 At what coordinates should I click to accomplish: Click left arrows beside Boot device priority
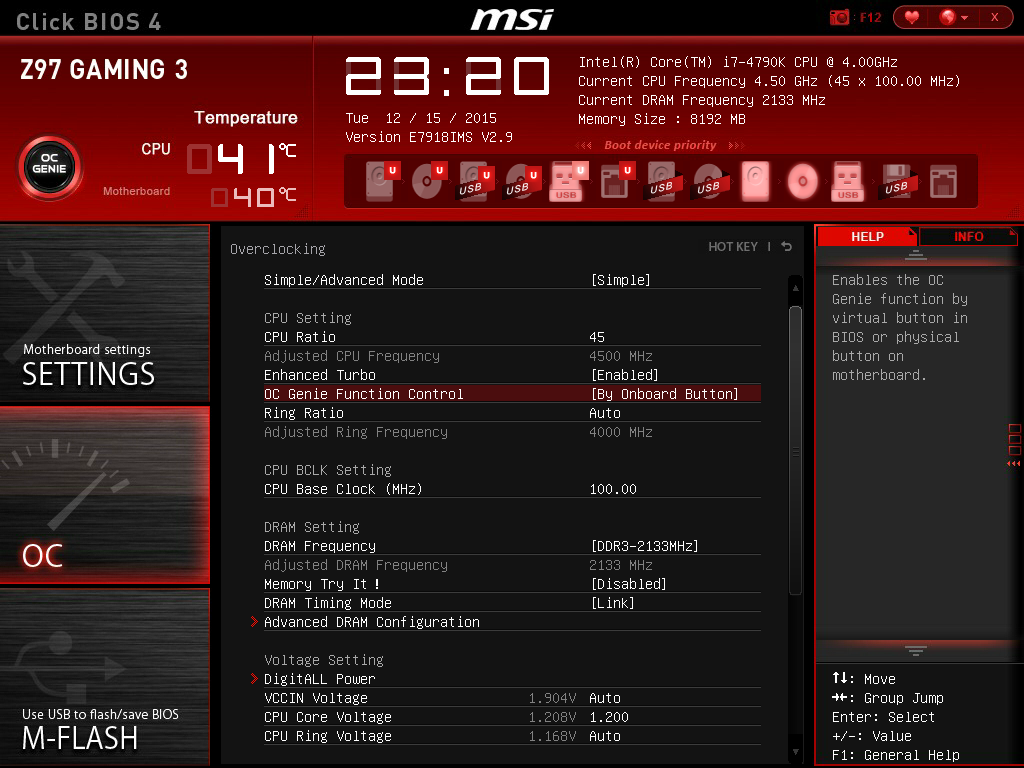584,145
